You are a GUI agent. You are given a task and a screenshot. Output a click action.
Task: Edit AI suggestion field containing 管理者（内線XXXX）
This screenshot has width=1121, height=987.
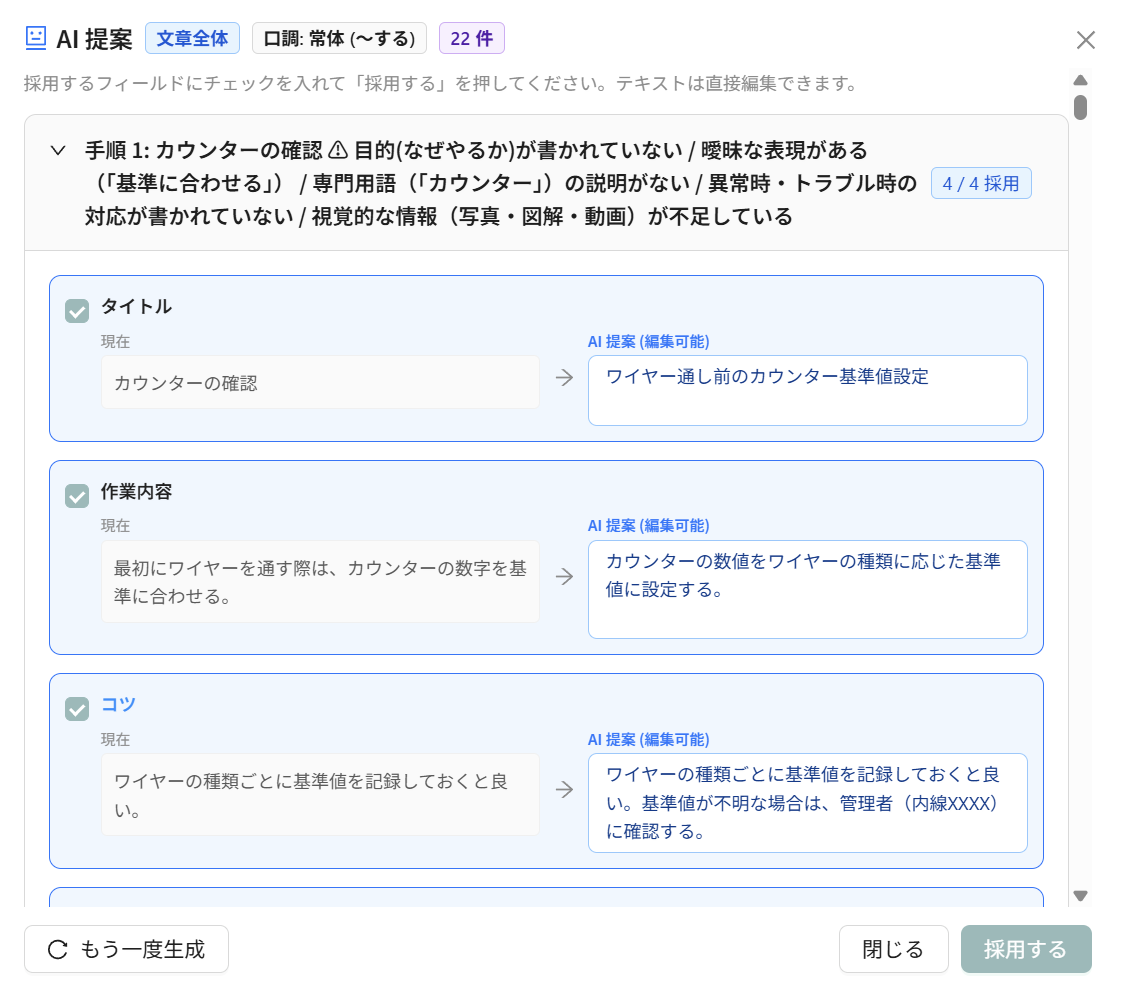(808, 803)
